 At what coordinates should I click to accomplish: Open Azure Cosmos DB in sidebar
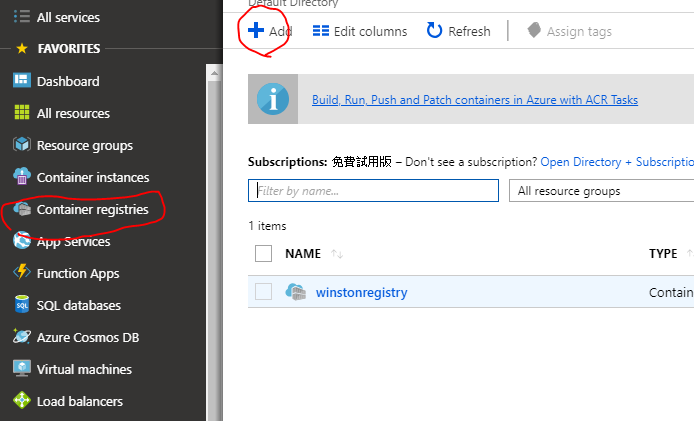click(x=88, y=337)
